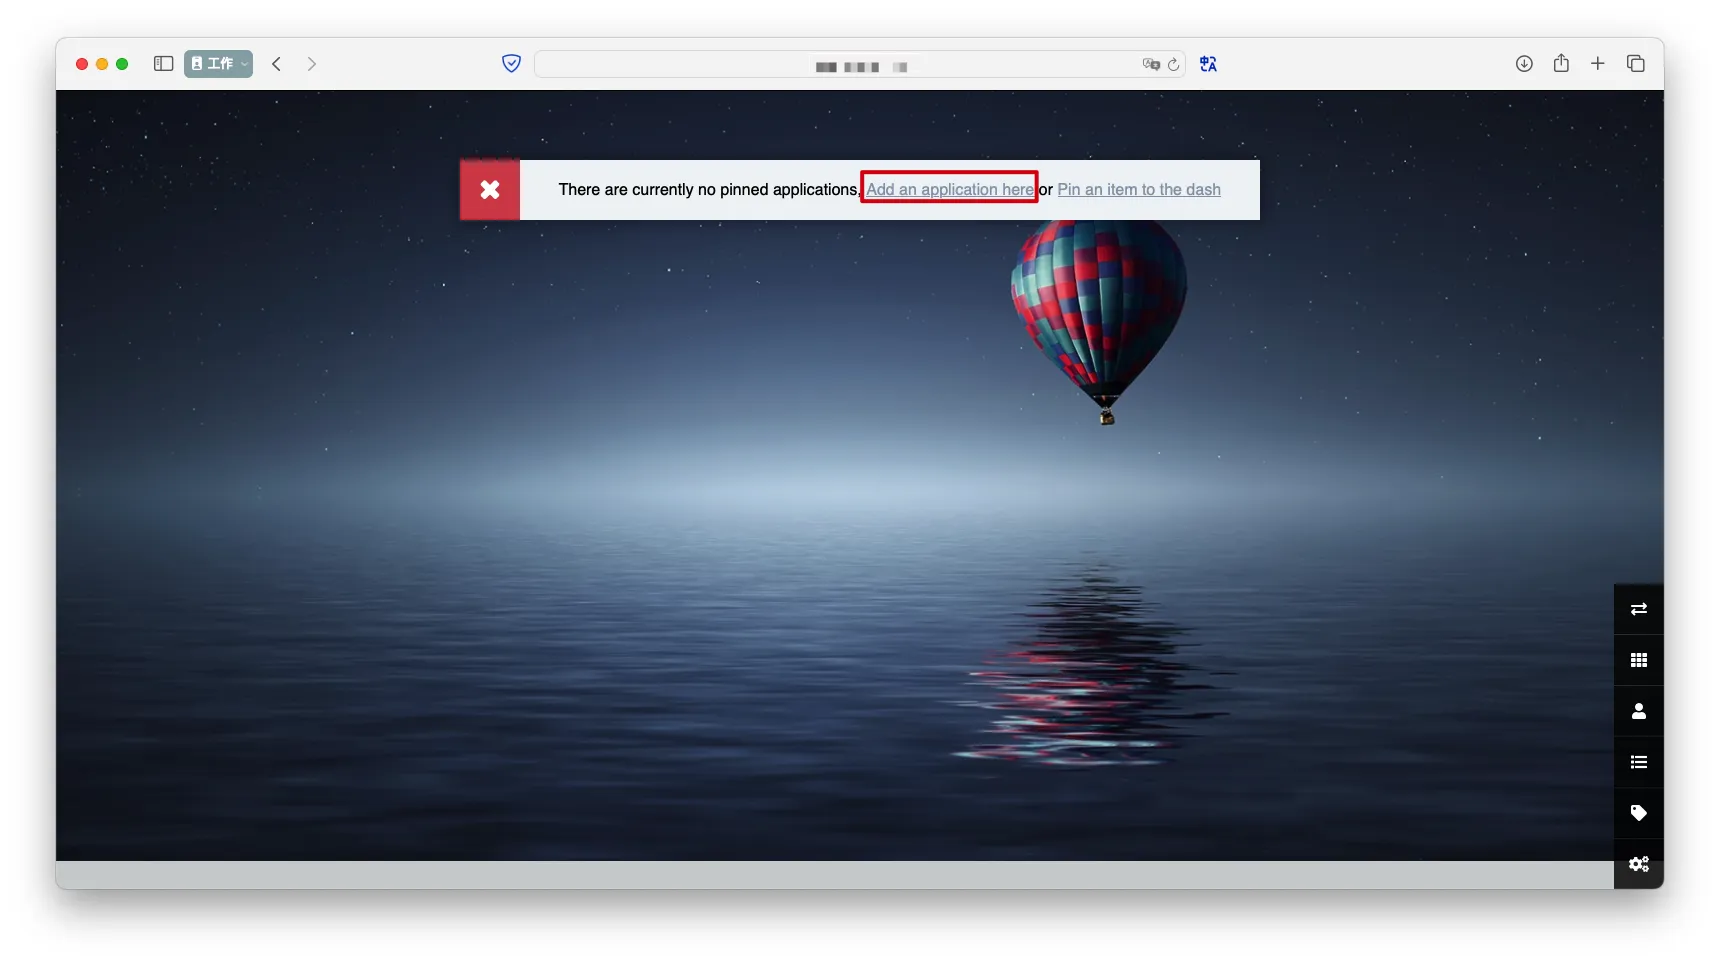Click the Share icon in the toolbar
The image size is (1720, 963).
point(1561,64)
